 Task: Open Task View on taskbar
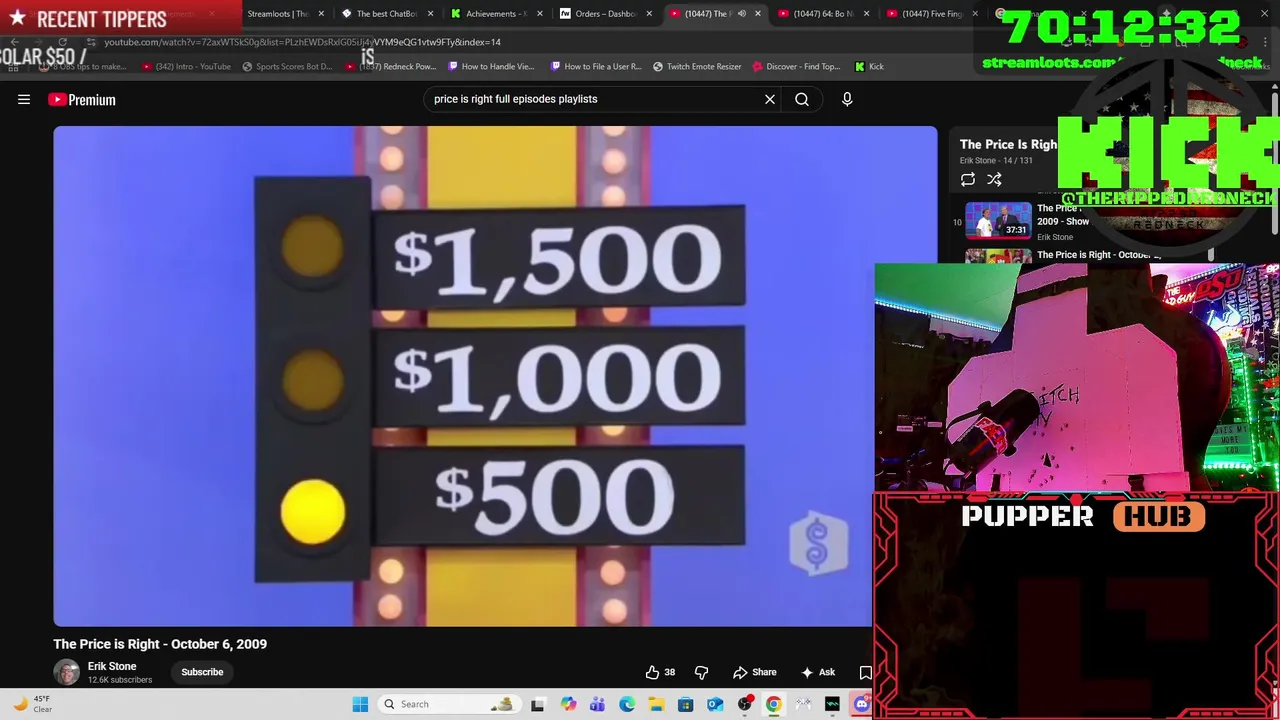(x=538, y=704)
